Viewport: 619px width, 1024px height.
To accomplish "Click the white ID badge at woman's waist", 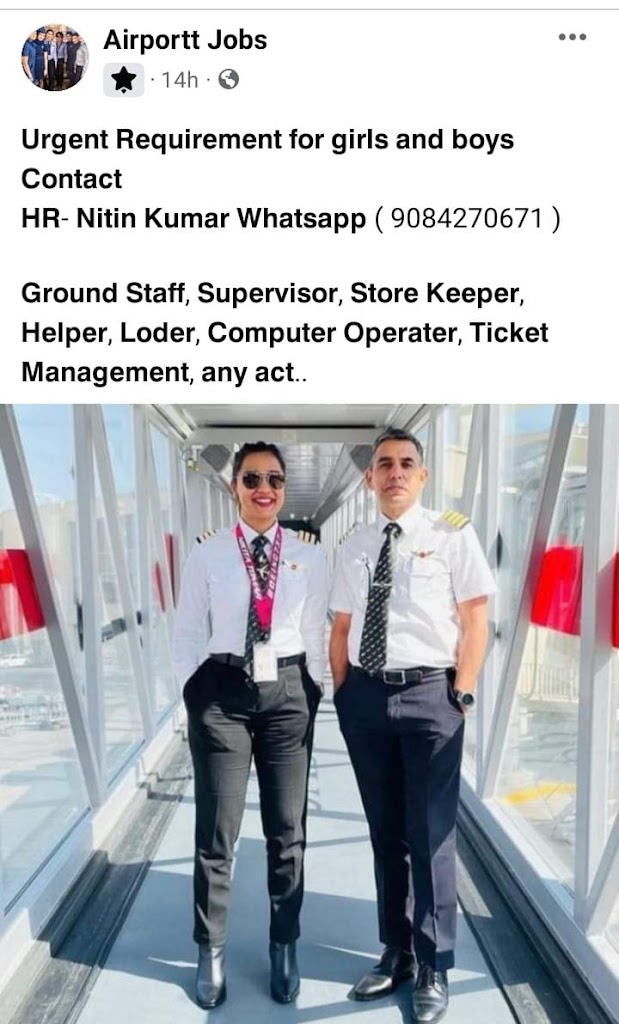I will coord(265,661).
